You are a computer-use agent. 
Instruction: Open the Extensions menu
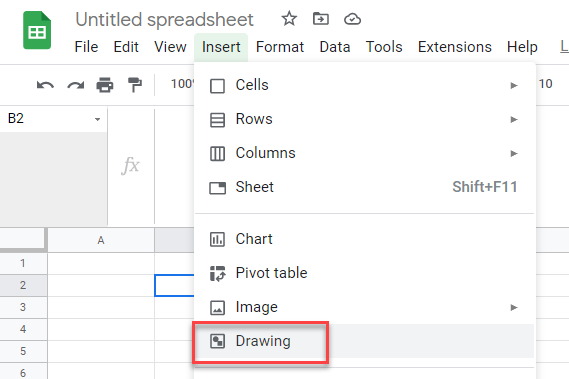coord(455,47)
